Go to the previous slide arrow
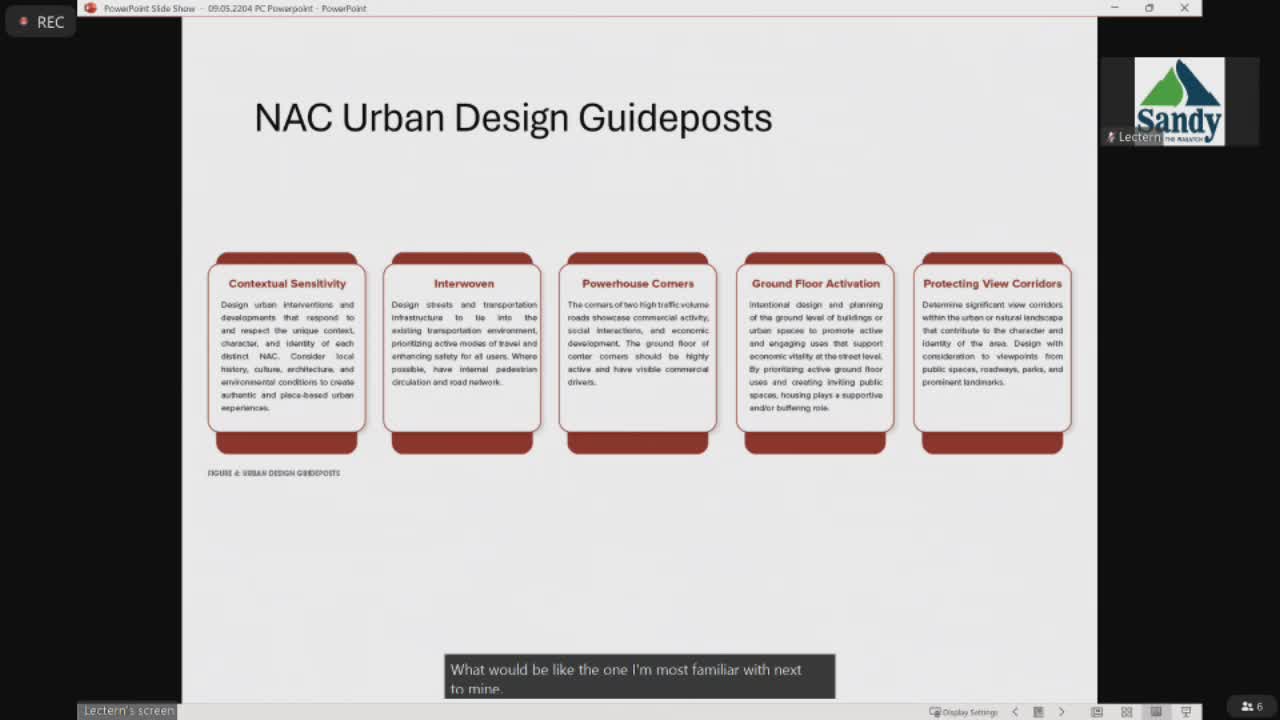Screen dimensions: 1280x720 pyautogui.click(x=1015, y=712)
